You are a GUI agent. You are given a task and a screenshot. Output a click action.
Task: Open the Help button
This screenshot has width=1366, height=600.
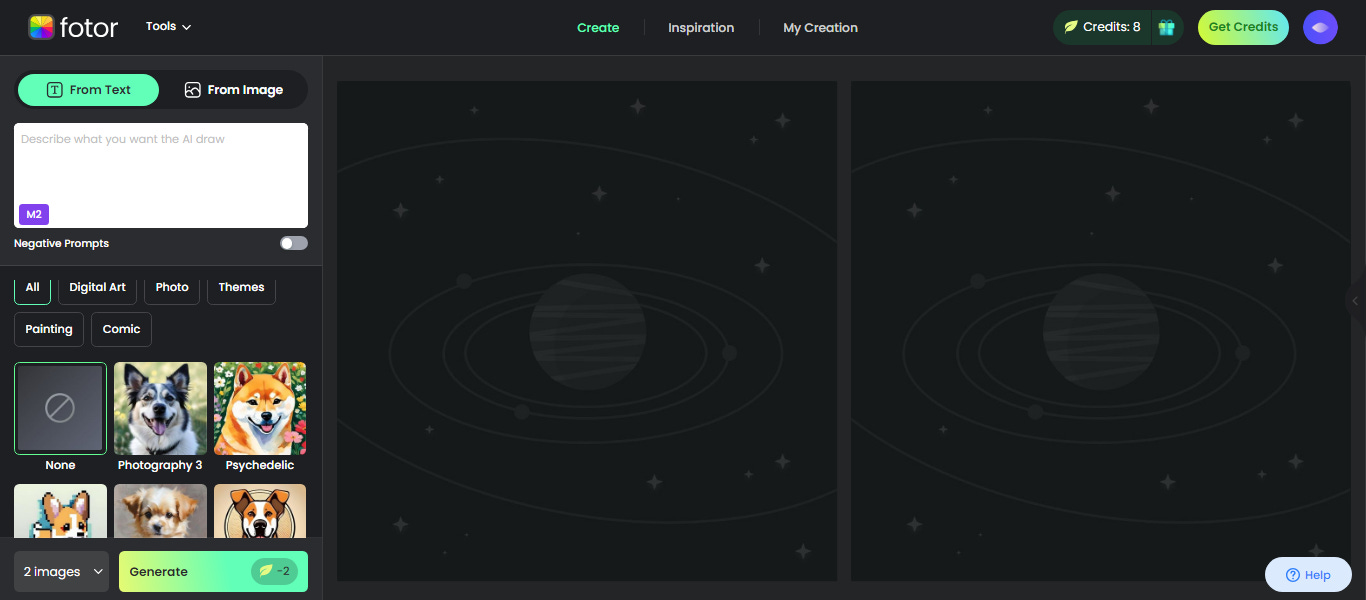(x=1308, y=575)
